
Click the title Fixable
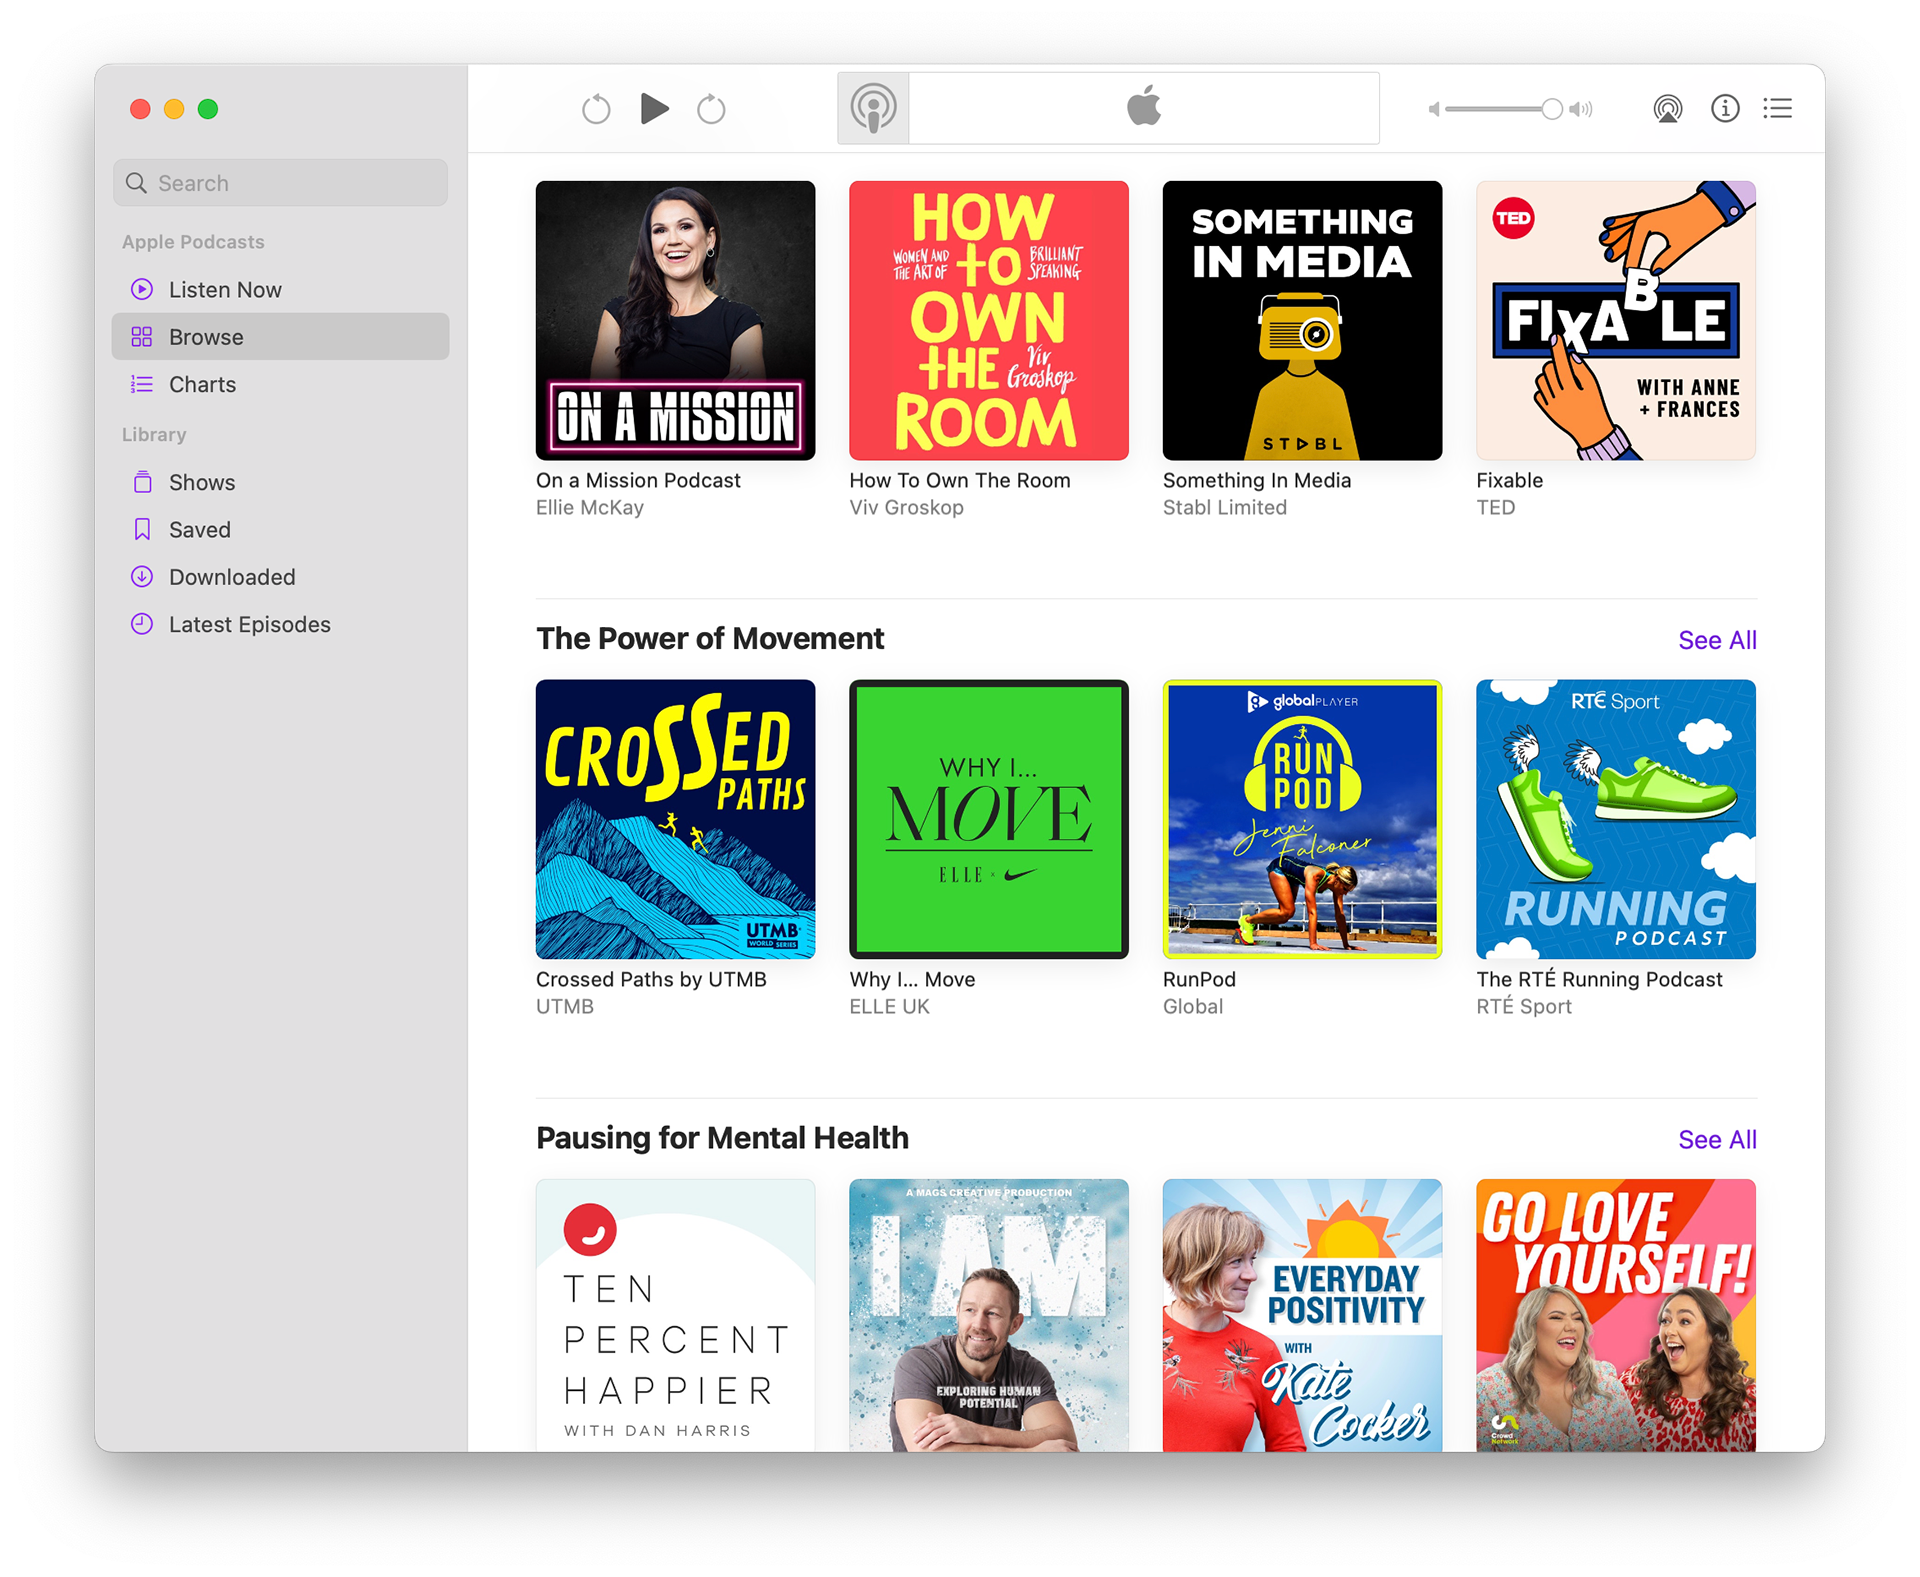tap(1509, 480)
